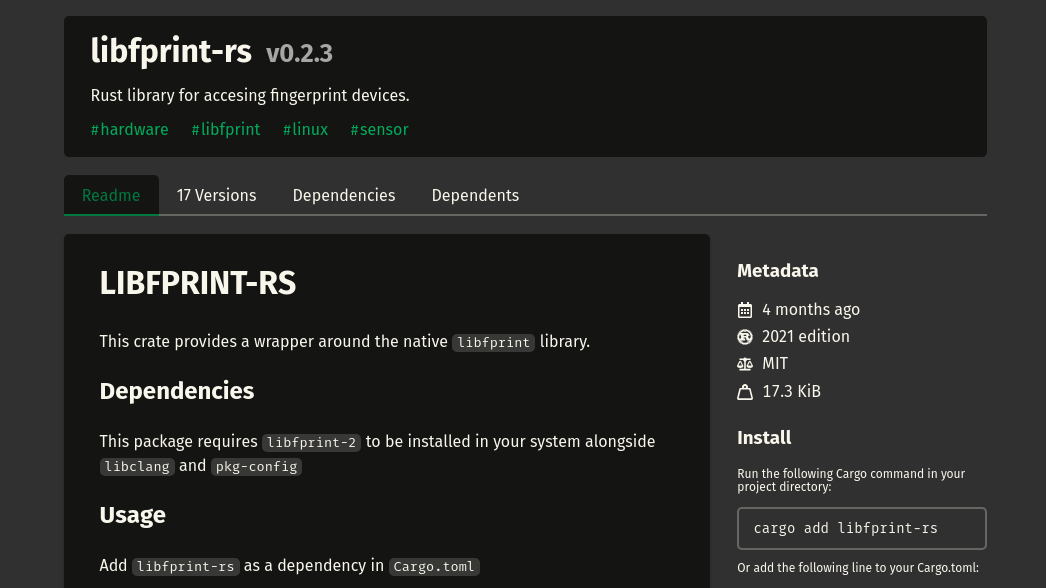Follow the #hardware keyword link
This screenshot has height=588, width=1046.
[129, 129]
